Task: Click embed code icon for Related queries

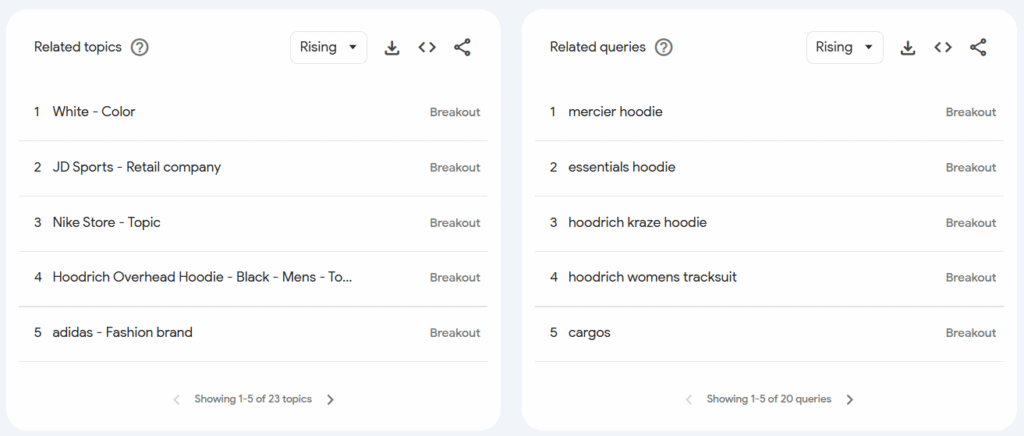Action: (x=943, y=47)
